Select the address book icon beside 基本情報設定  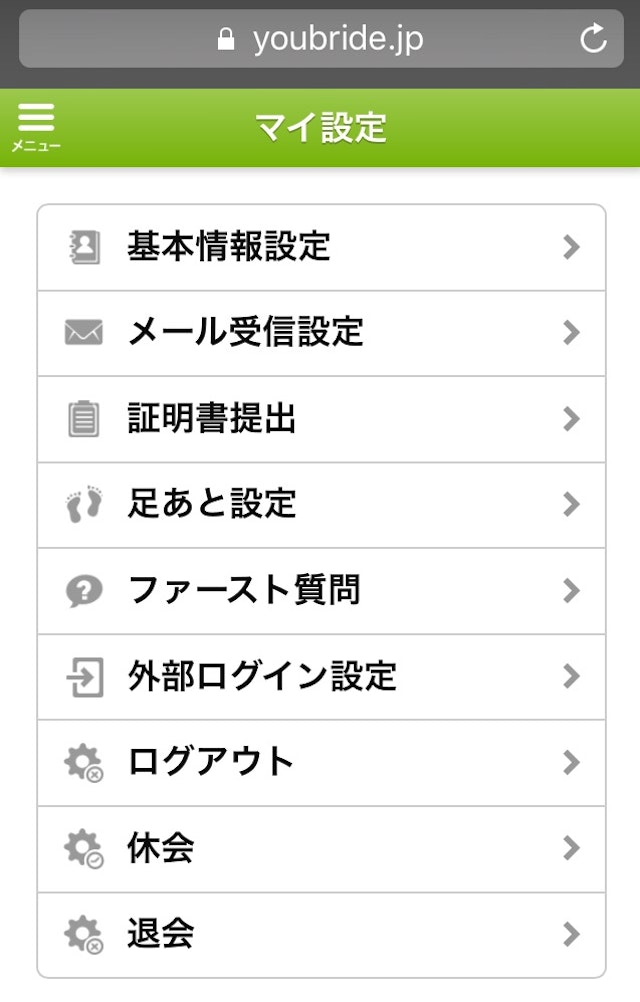point(85,246)
